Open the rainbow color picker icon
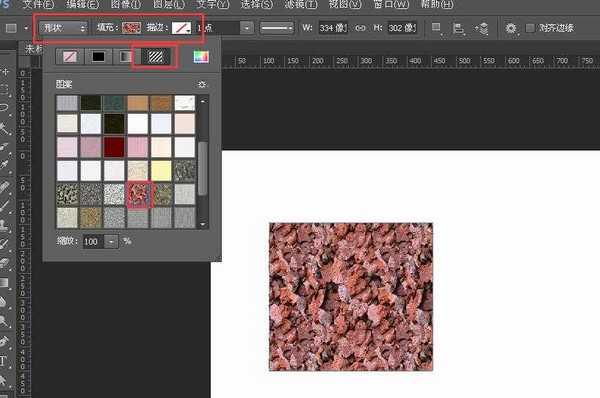 (201, 57)
